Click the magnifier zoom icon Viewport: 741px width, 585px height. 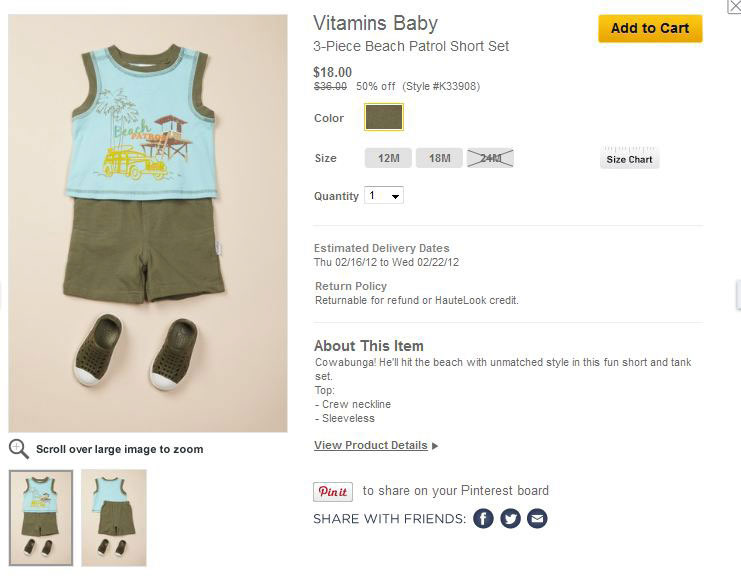click(x=18, y=449)
